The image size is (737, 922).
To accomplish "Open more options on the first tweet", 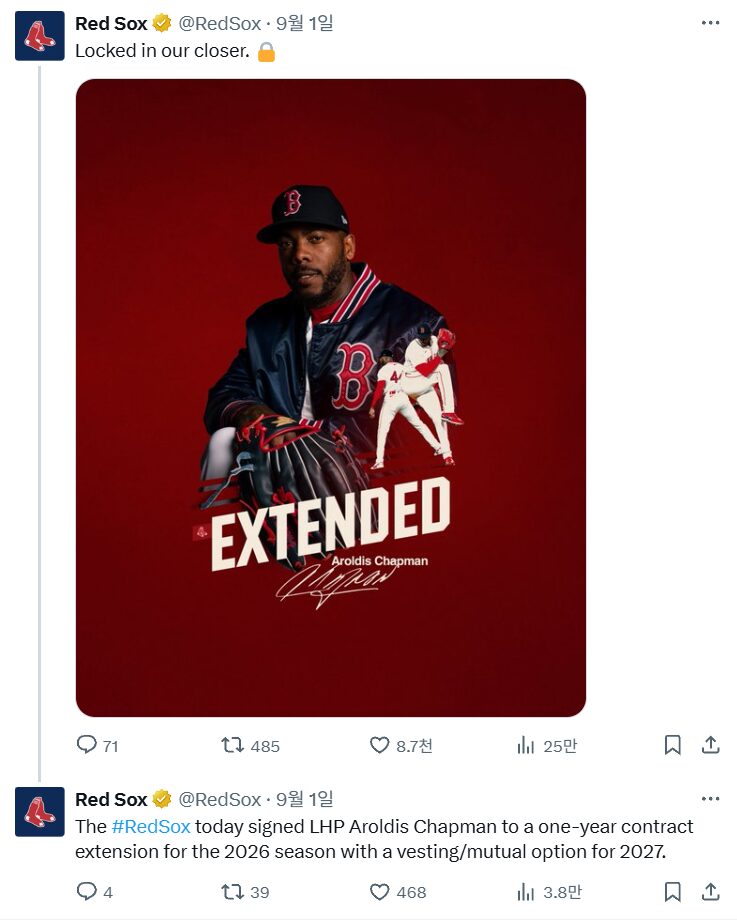I will [x=711, y=23].
